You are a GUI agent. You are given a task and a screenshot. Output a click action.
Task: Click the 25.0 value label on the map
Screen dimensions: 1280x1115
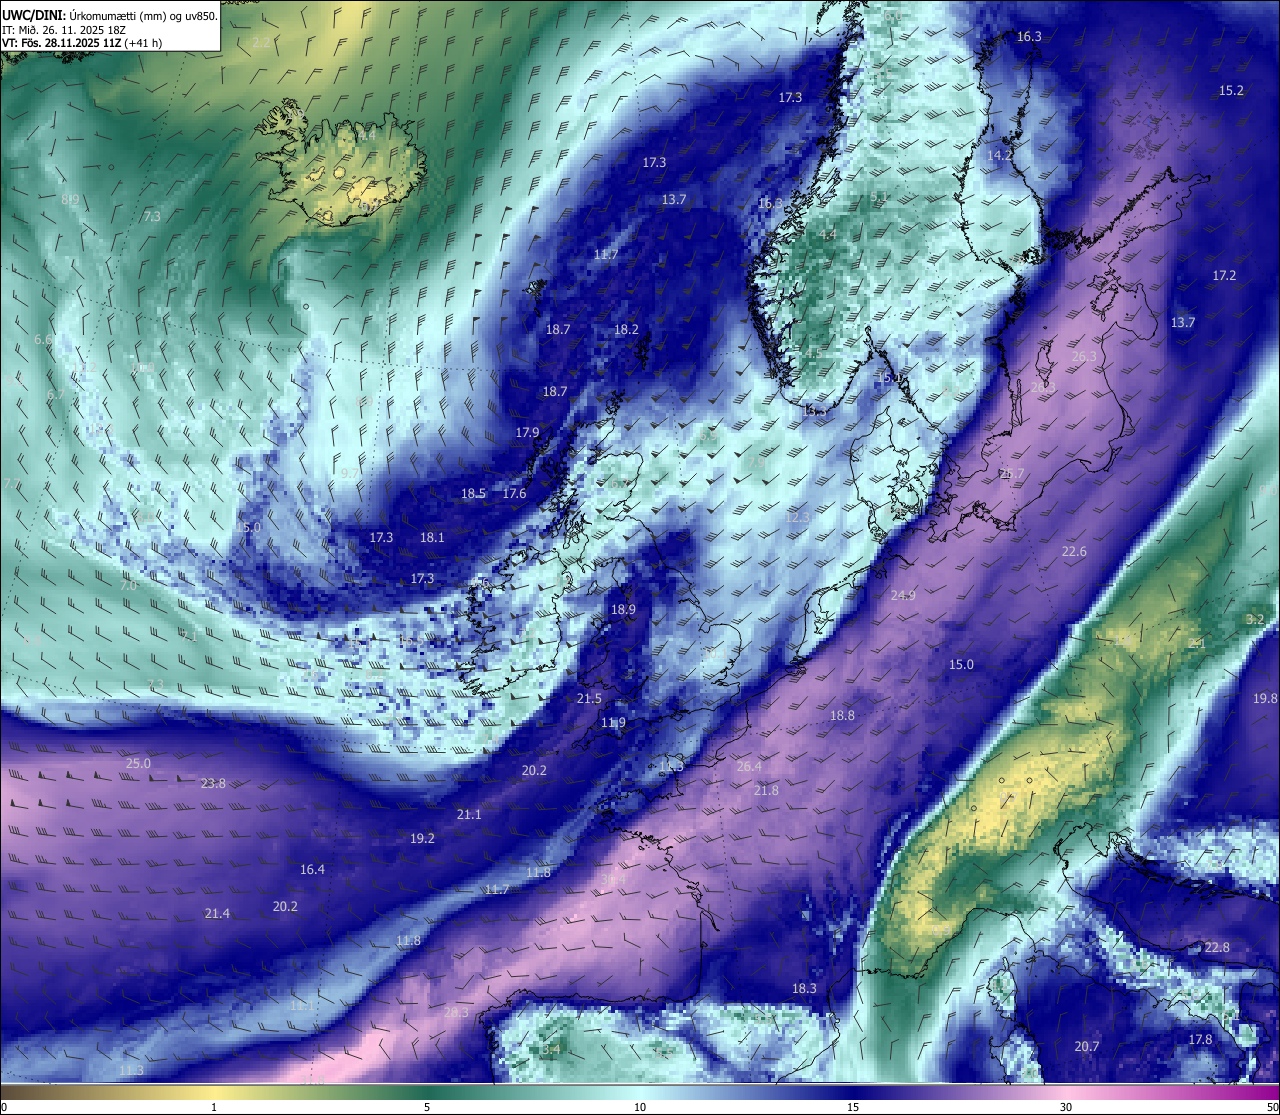point(138,763)
